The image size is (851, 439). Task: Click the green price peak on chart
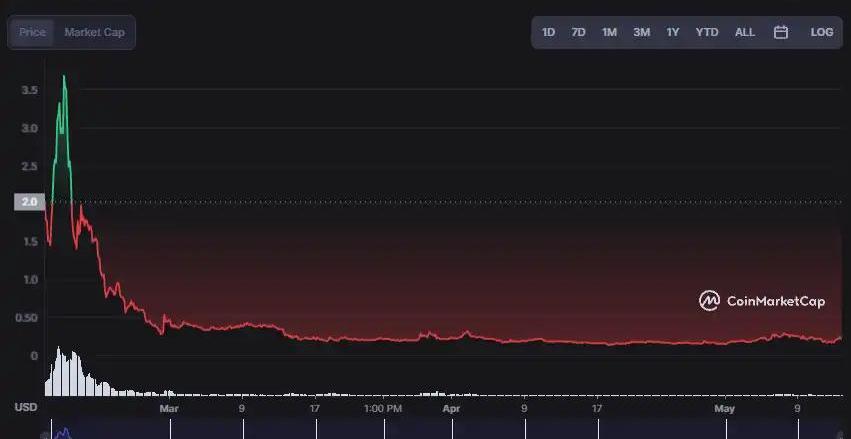click(64, 80)
